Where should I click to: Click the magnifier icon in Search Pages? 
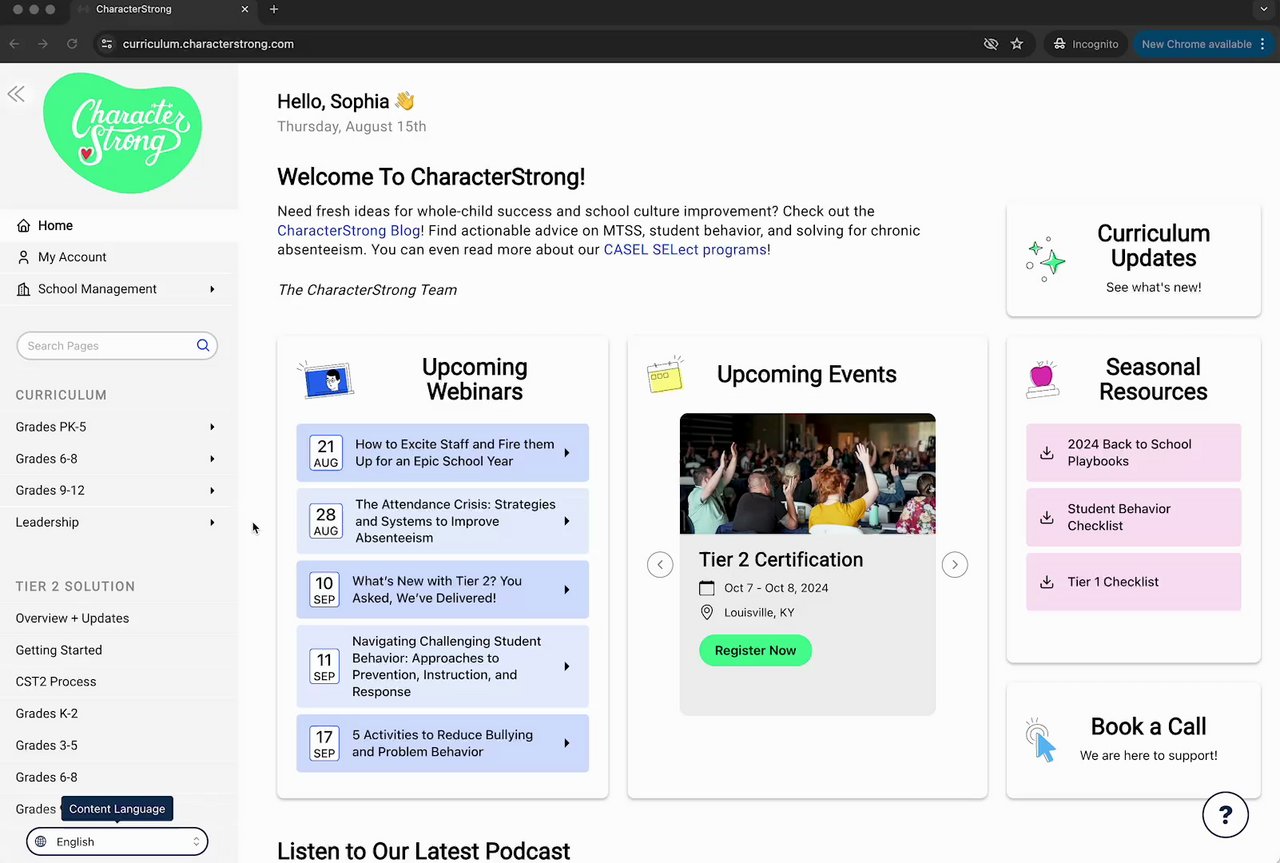pyautogui.click(x=203, y=346)
